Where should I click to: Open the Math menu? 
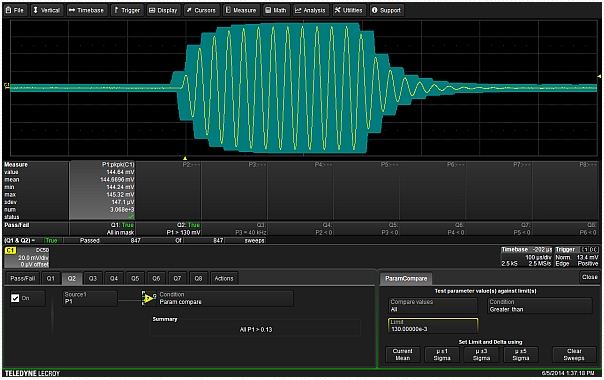(276, 10)
